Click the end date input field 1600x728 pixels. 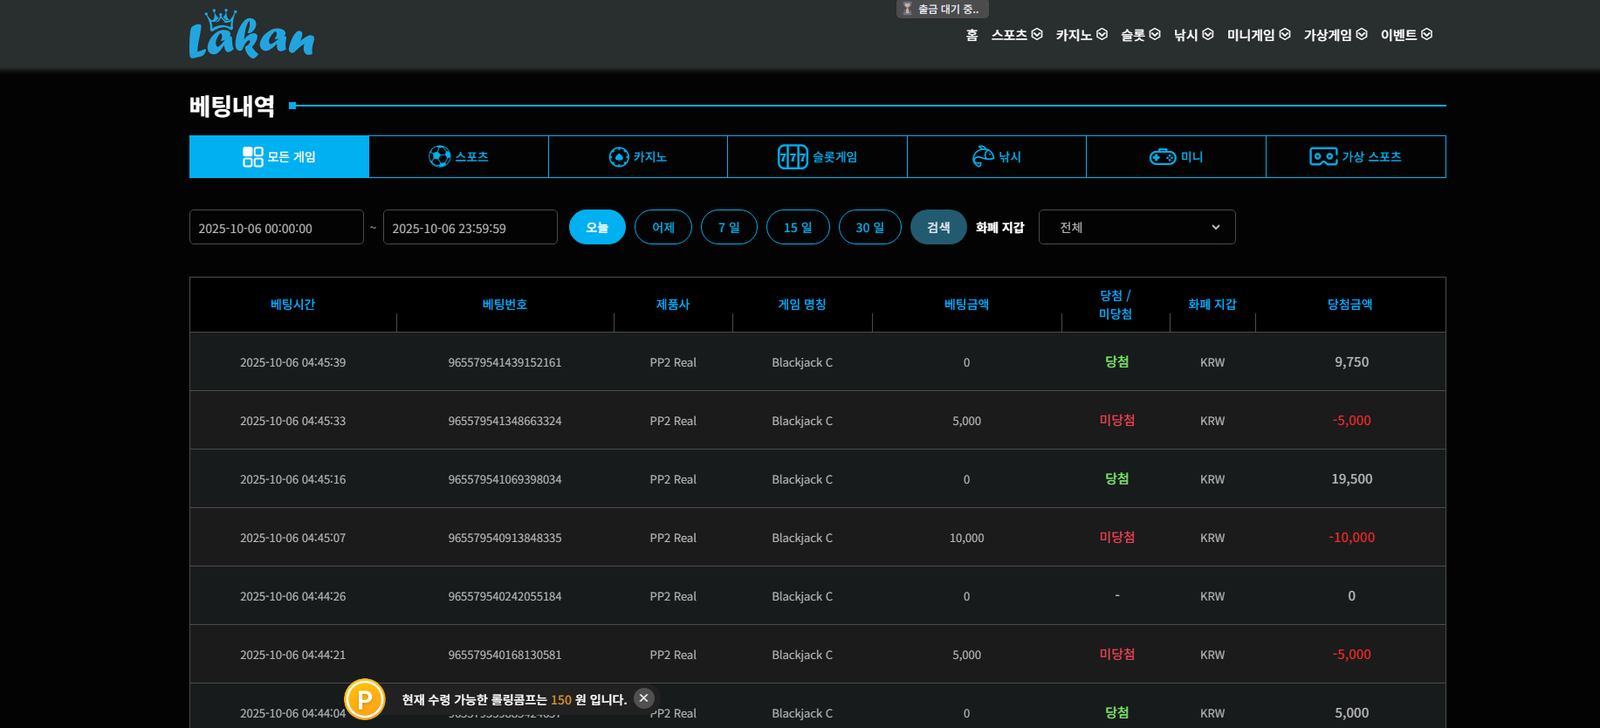coord(470,227)
